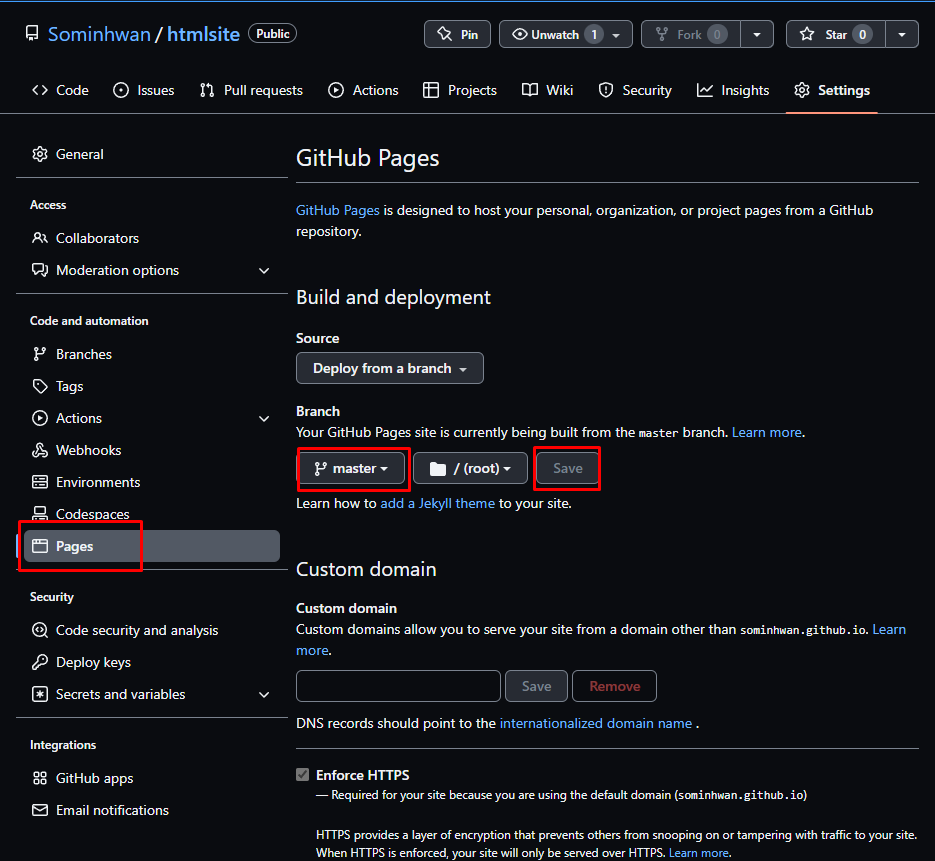This screenshot has width=935, height=861.
Task: Click the Collaborators people icon
Action: (40, 238)
